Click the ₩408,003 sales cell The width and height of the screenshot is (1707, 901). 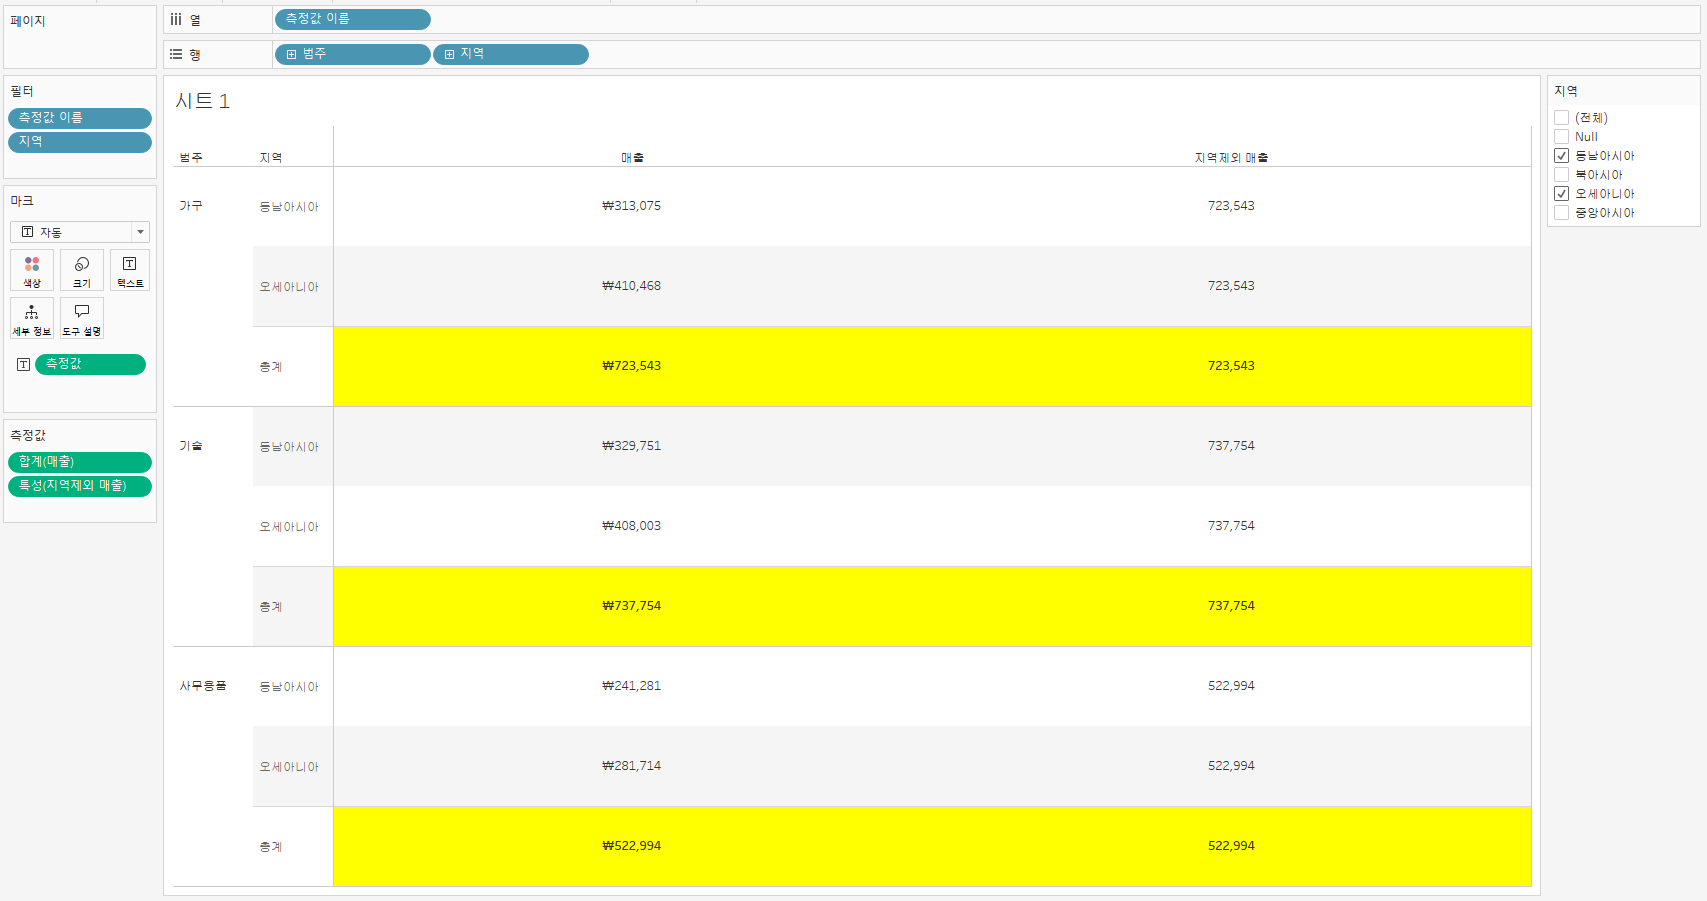[x=632, y=526]
